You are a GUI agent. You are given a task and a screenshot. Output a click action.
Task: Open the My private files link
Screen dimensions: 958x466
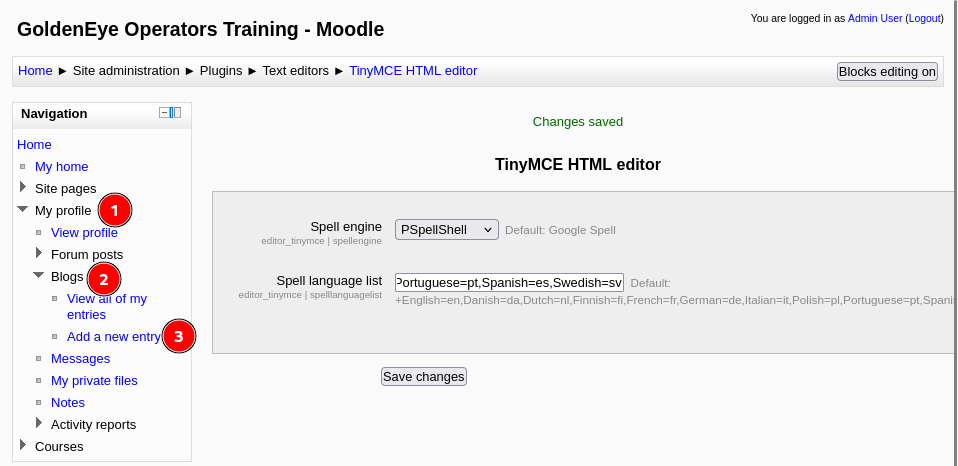94,380
